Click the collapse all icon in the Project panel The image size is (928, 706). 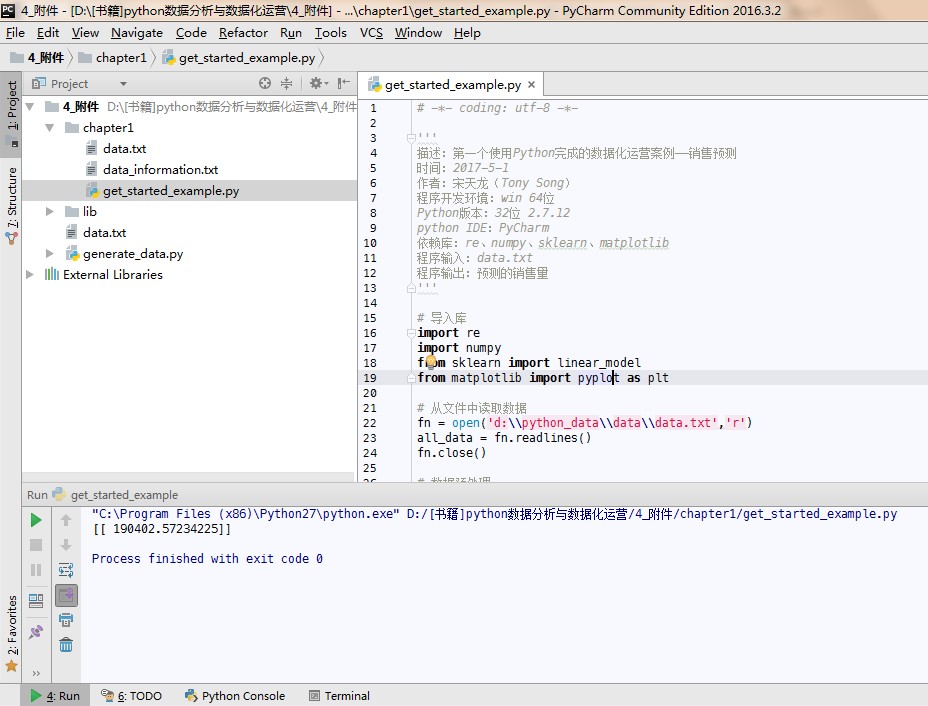pyautogui.click(x=286, y=83)
